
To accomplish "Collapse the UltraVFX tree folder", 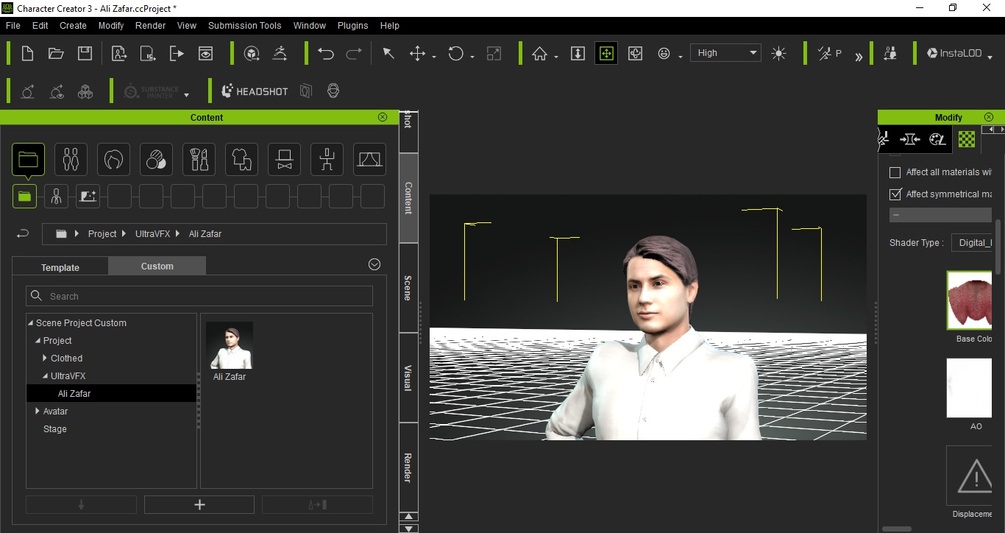I will (x=45, y=376).
